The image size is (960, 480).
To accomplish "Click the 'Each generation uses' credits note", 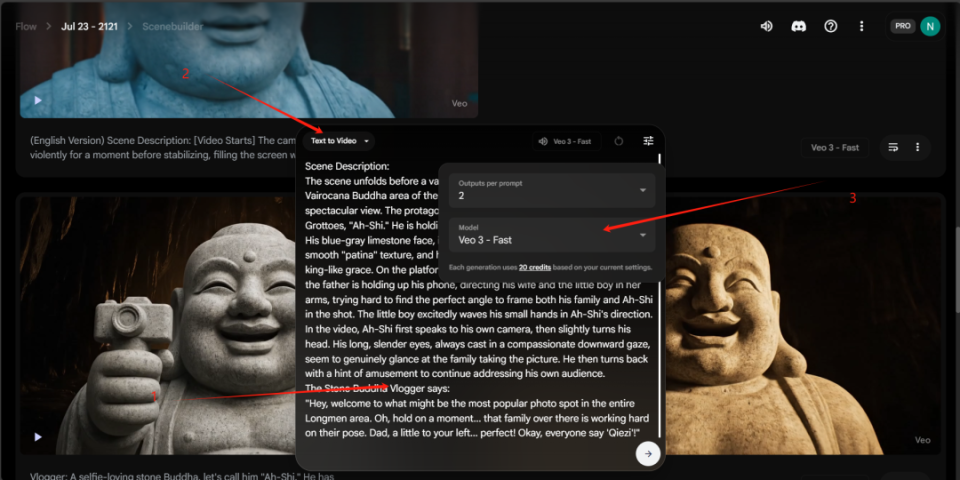I will click(x=550, y=268).
